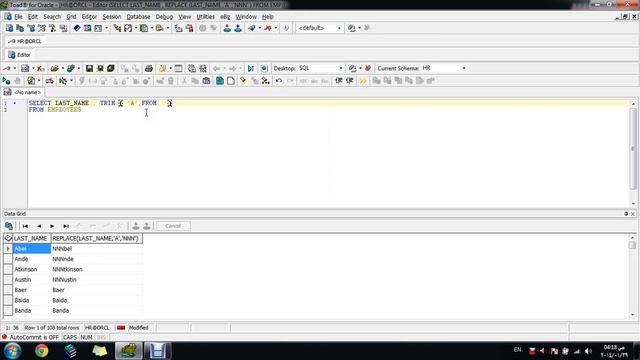Click the Paste clipboard icon in editor toolbar
Image resolution: width=640 pixels, height=360 pixels.
point(206,81)
